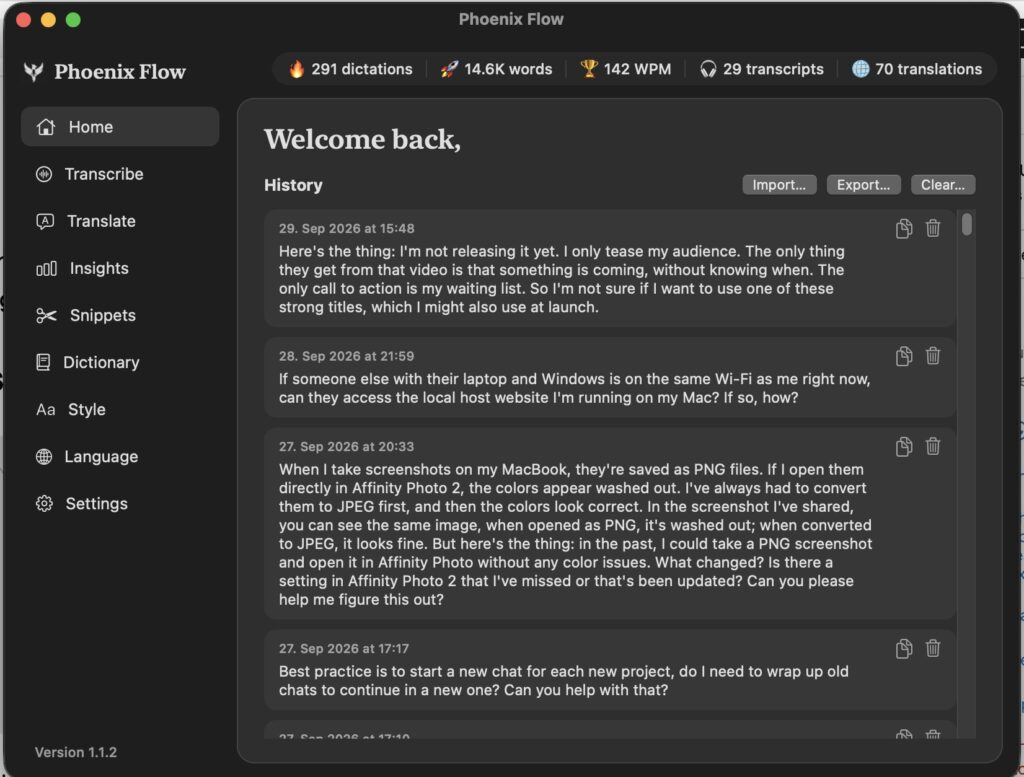
Task: Click the History heading
Action: [293, 185]
